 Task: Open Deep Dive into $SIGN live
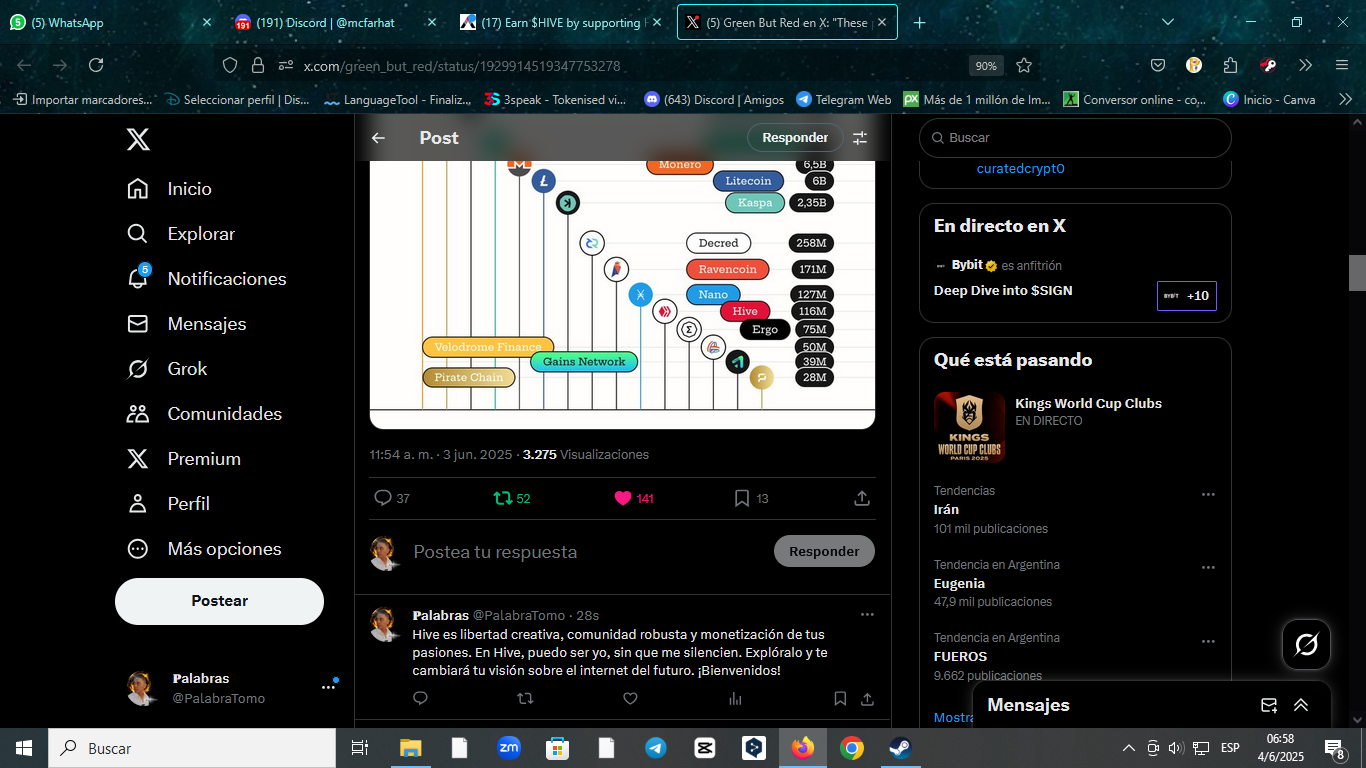1003,291
